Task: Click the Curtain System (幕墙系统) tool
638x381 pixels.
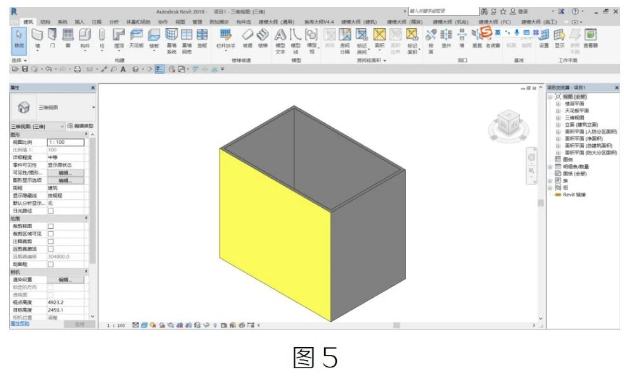Action: coord(171,40)
